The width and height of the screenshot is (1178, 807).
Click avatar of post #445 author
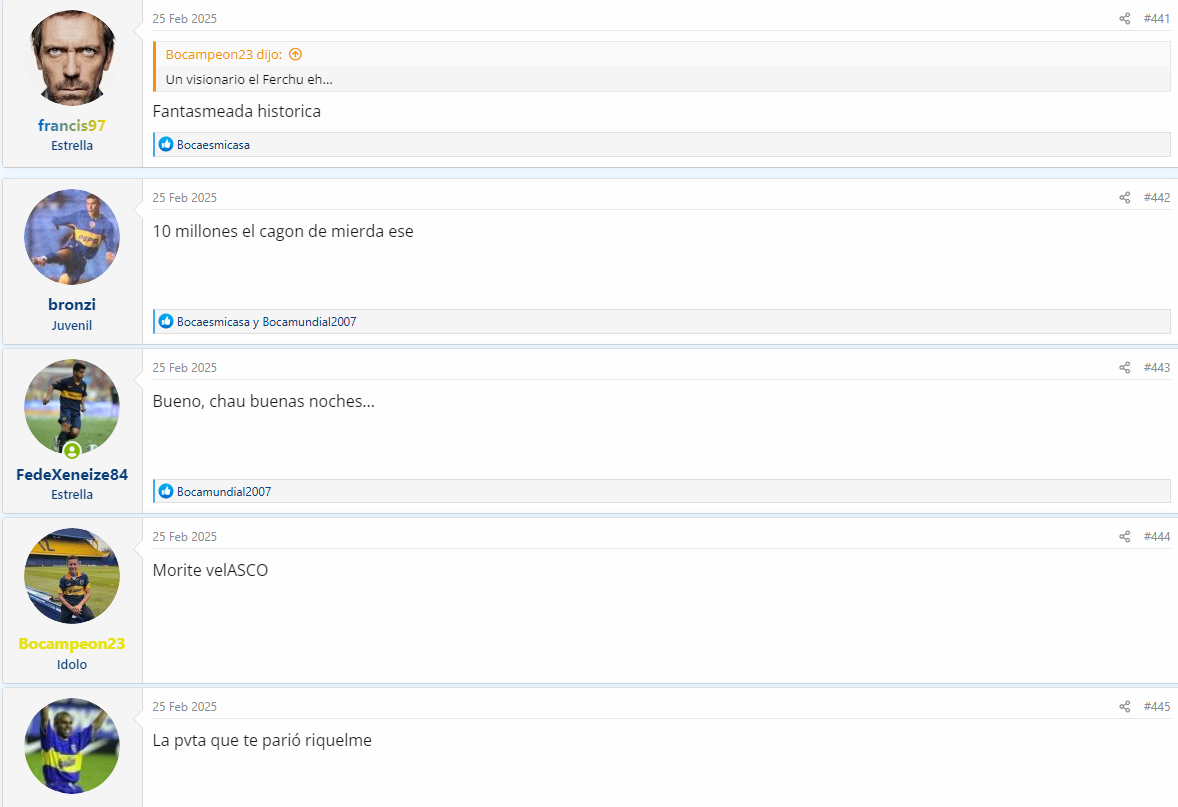(x=72, y=745)
